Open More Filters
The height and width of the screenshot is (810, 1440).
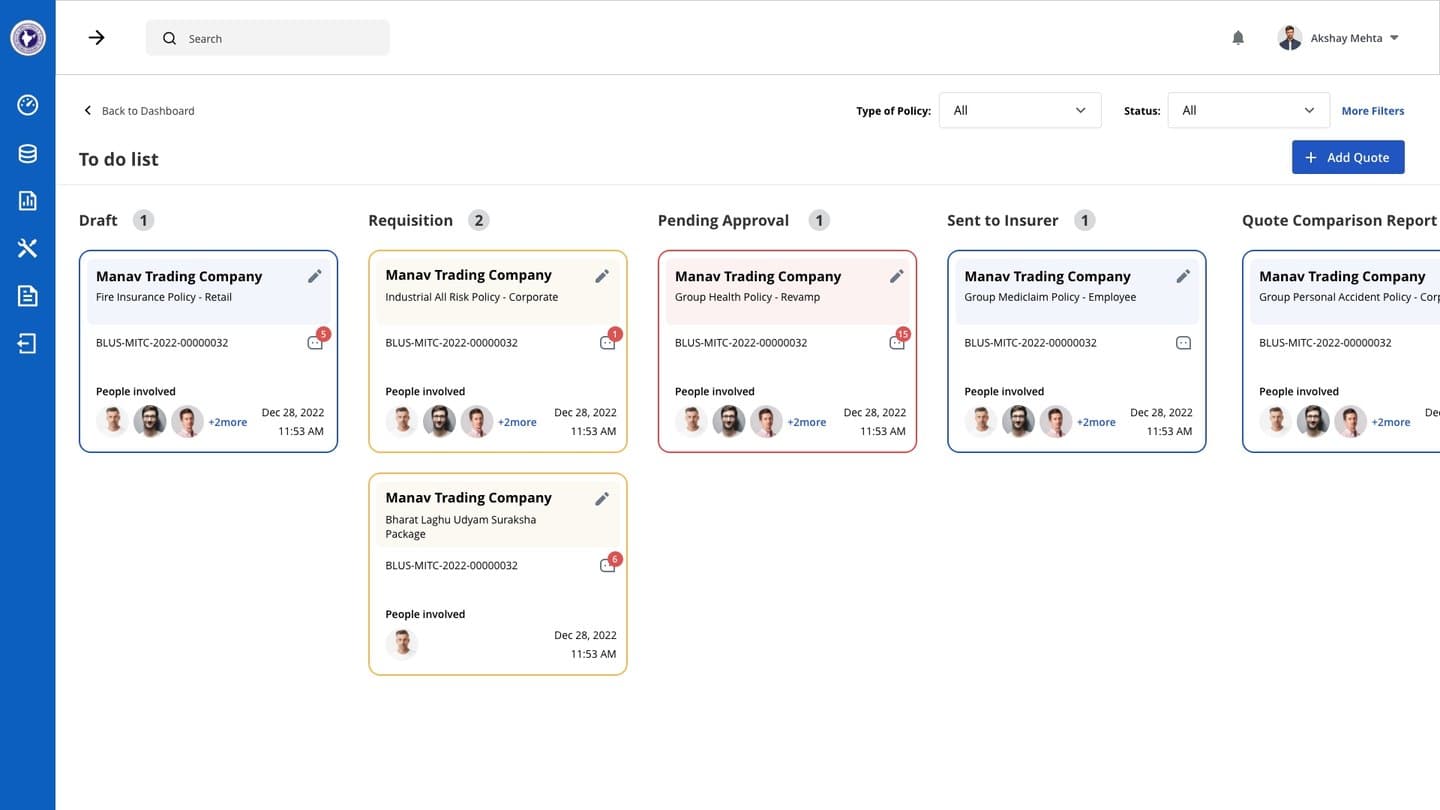1373,111
